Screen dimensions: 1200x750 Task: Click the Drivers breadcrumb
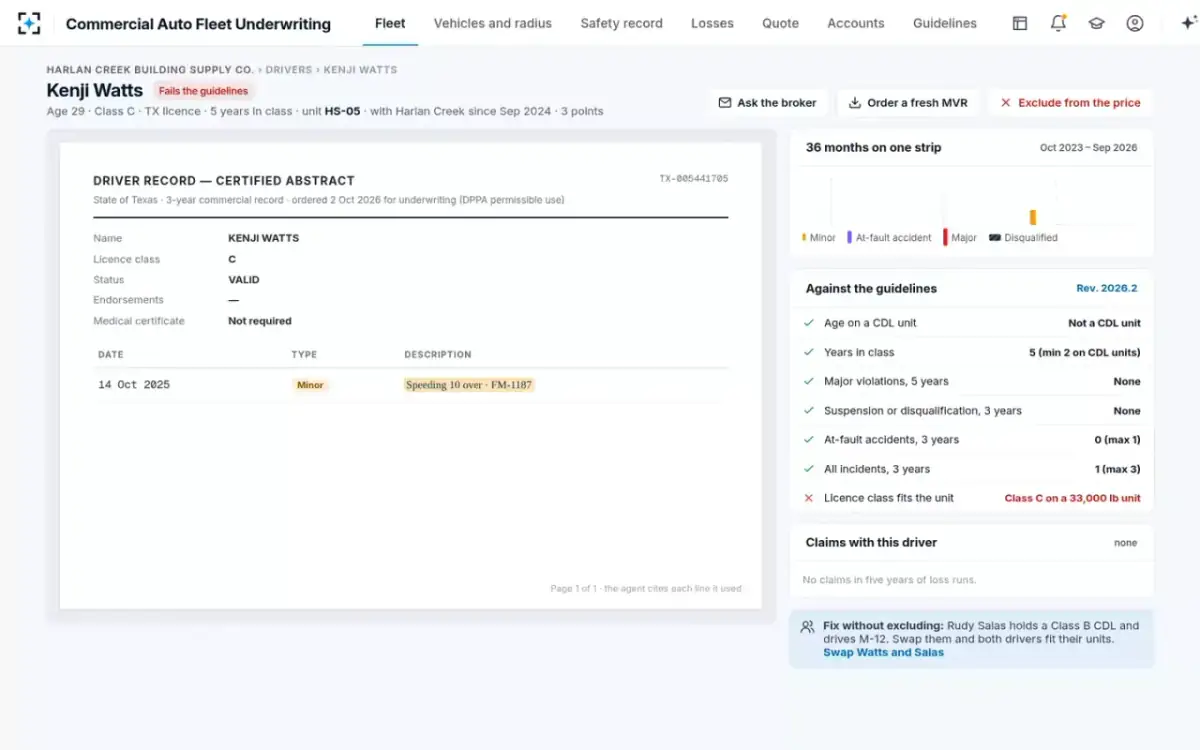[x=289, y=70]
